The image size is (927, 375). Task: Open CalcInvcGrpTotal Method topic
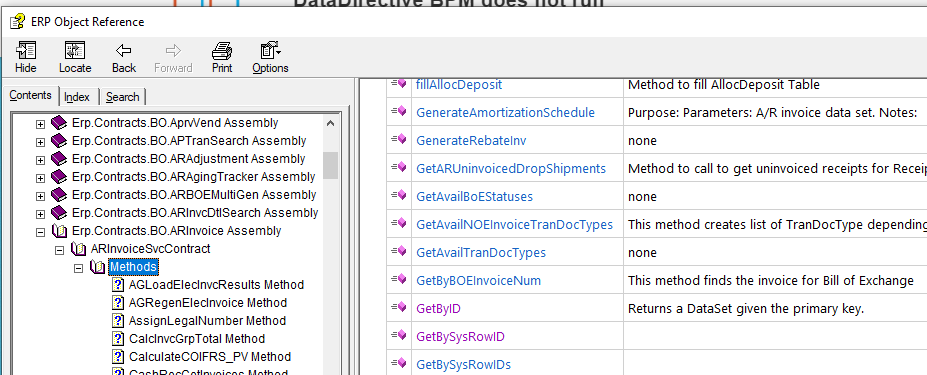click(x=197, y=339)
